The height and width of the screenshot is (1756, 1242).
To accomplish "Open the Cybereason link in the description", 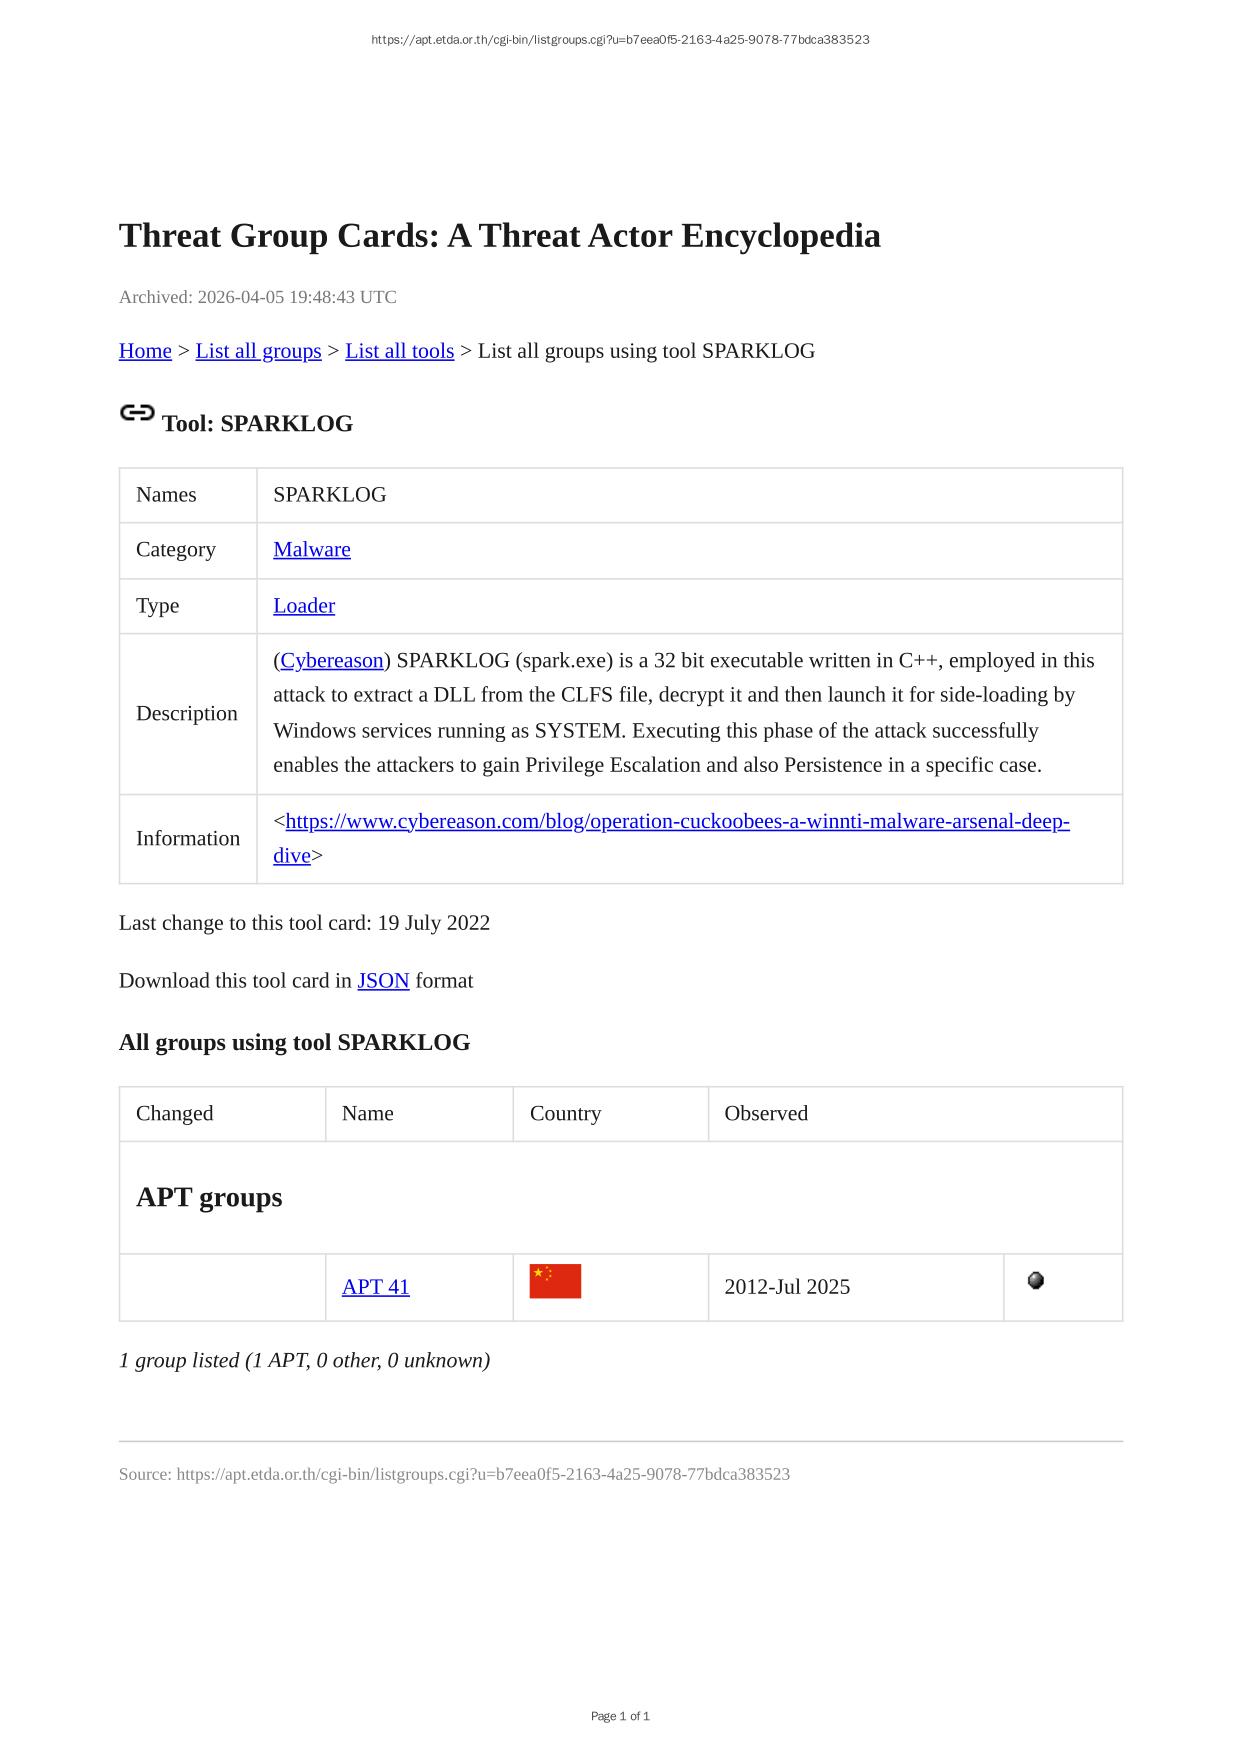I will [332, 661].
